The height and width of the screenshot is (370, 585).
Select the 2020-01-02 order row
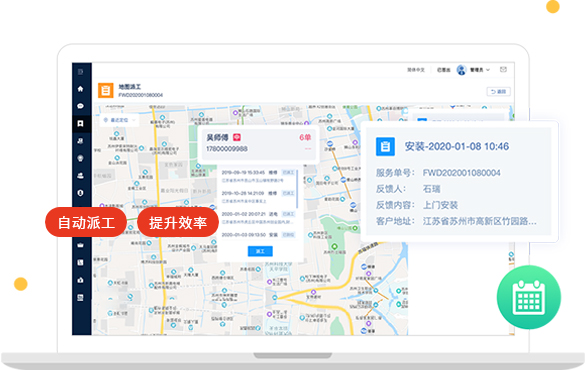[258, 218]
